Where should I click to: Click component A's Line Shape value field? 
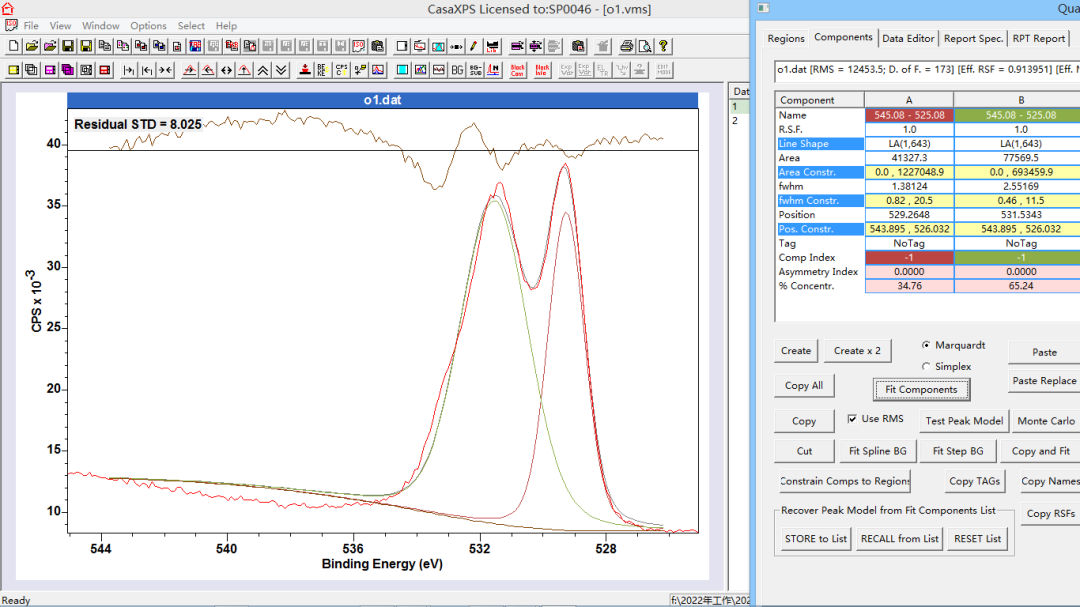[x=908, y=144]
